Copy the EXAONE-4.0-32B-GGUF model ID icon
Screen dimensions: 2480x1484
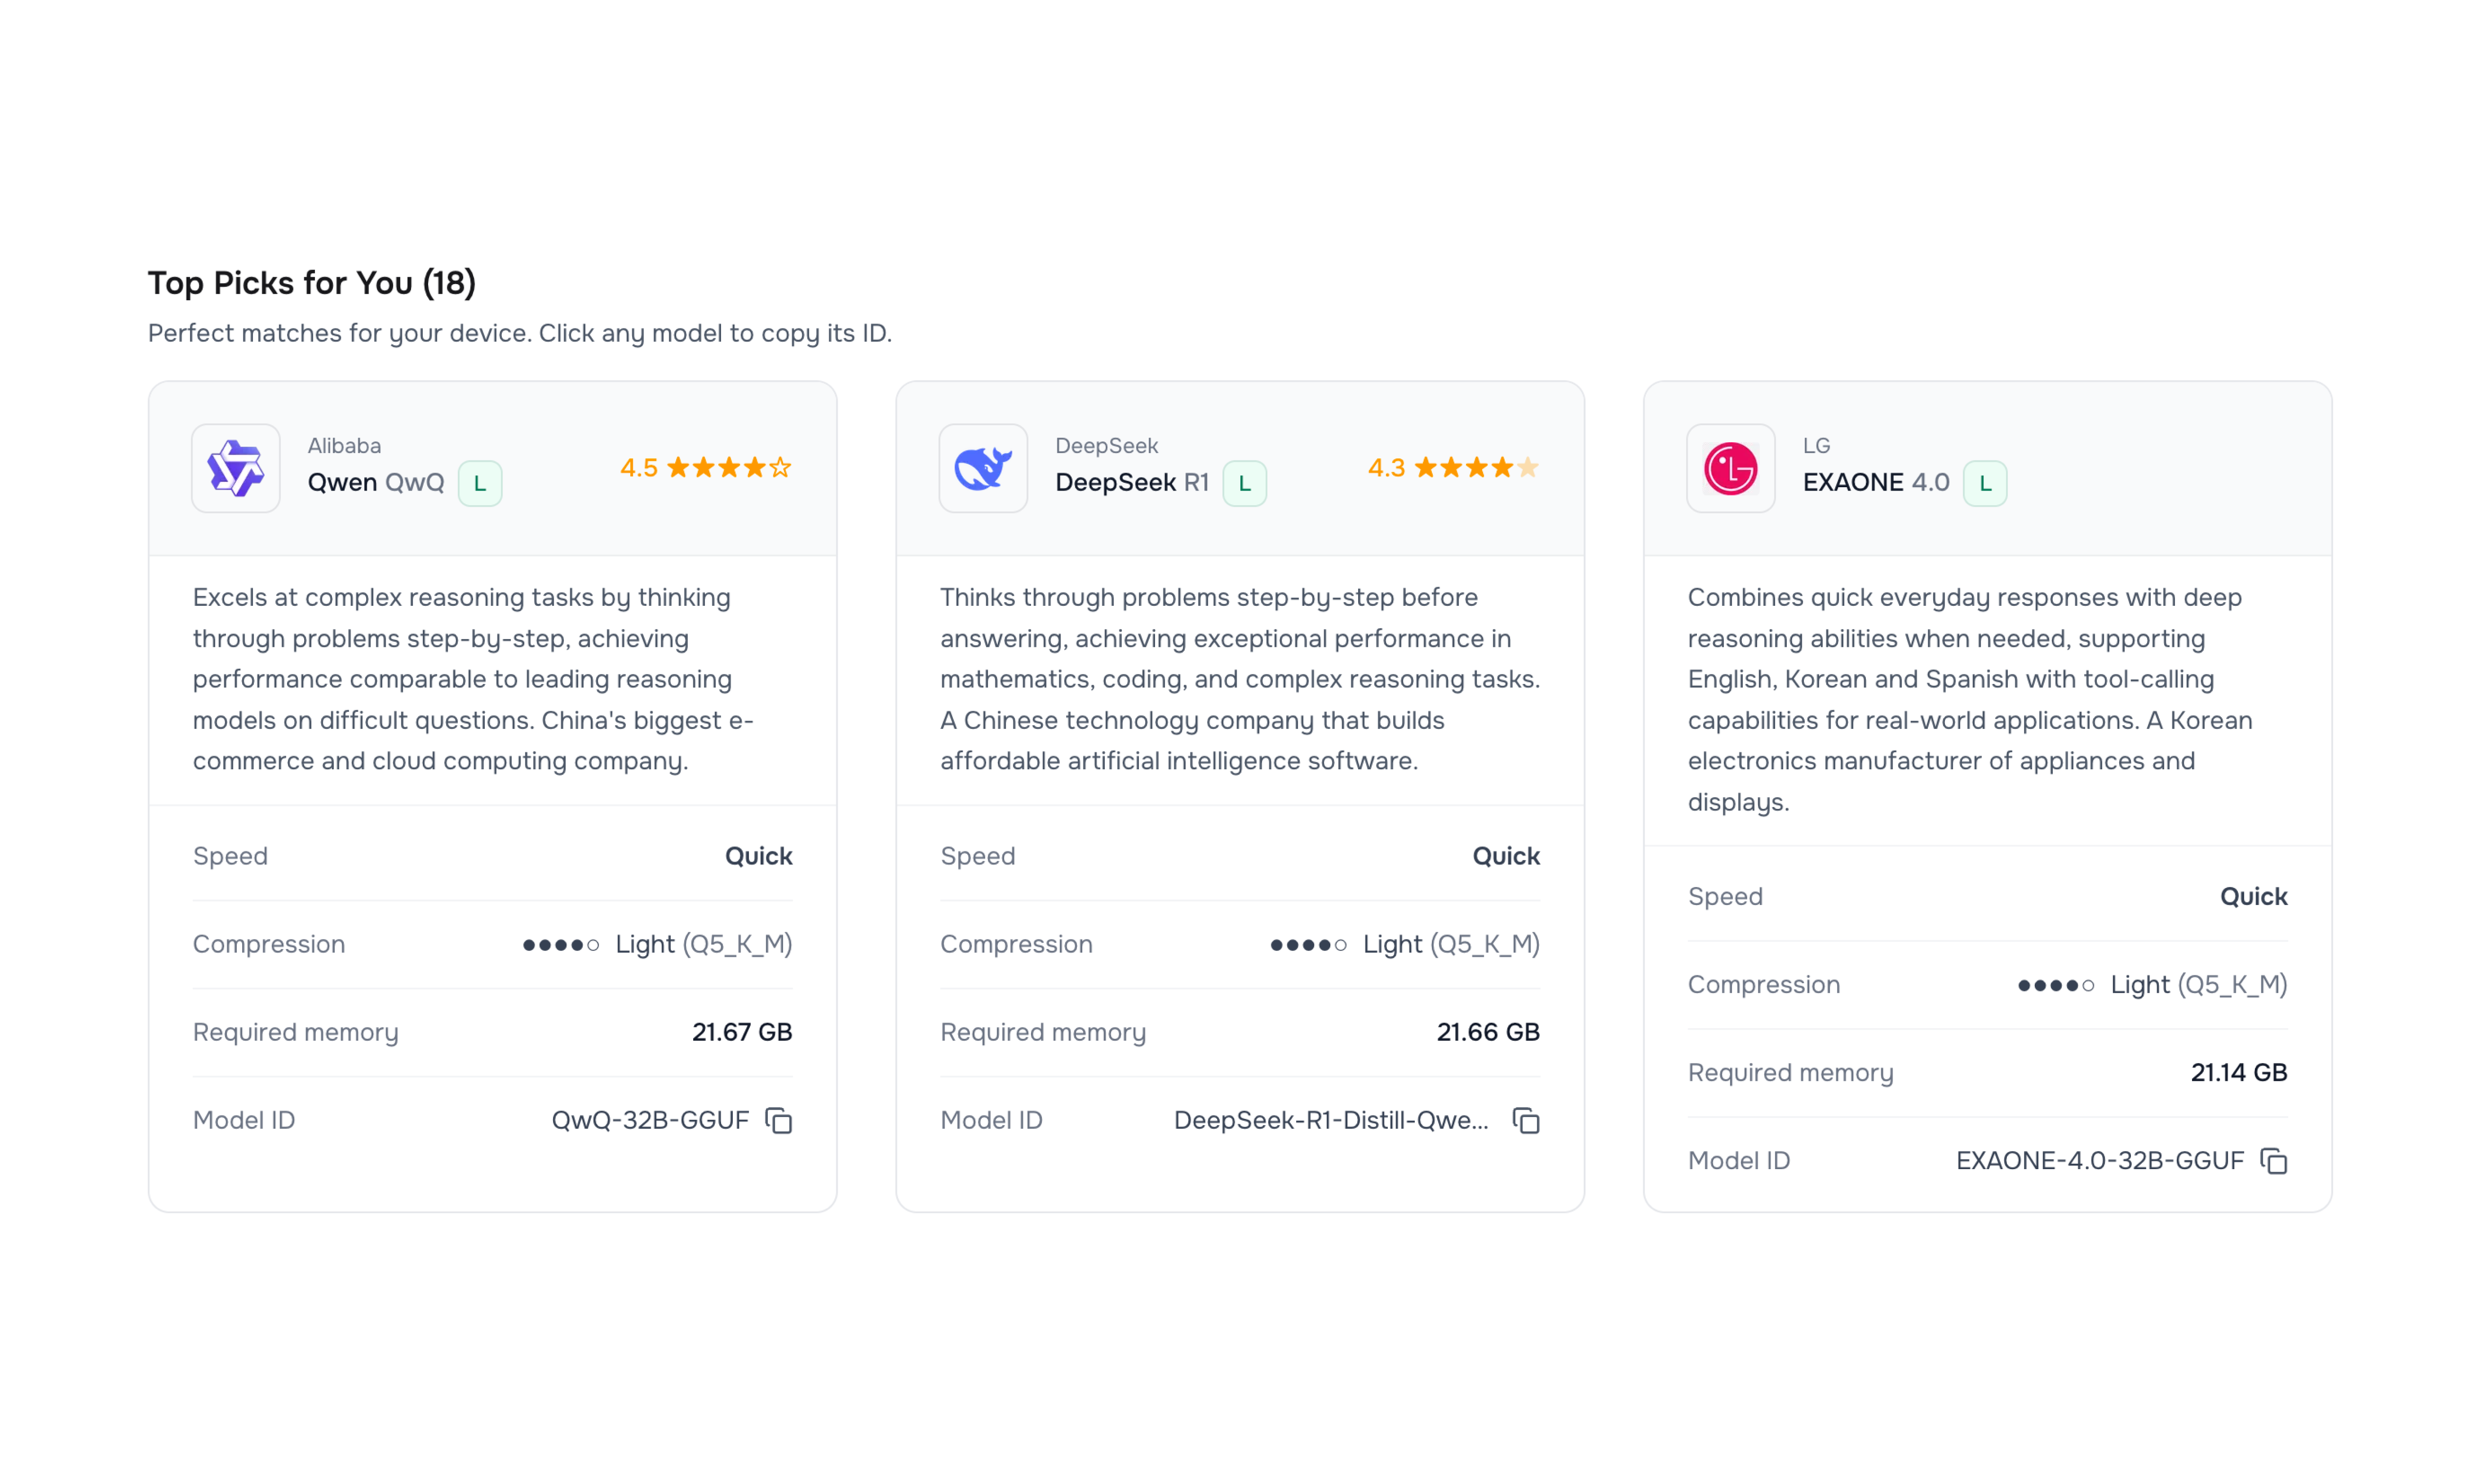click(2274, 1161)
